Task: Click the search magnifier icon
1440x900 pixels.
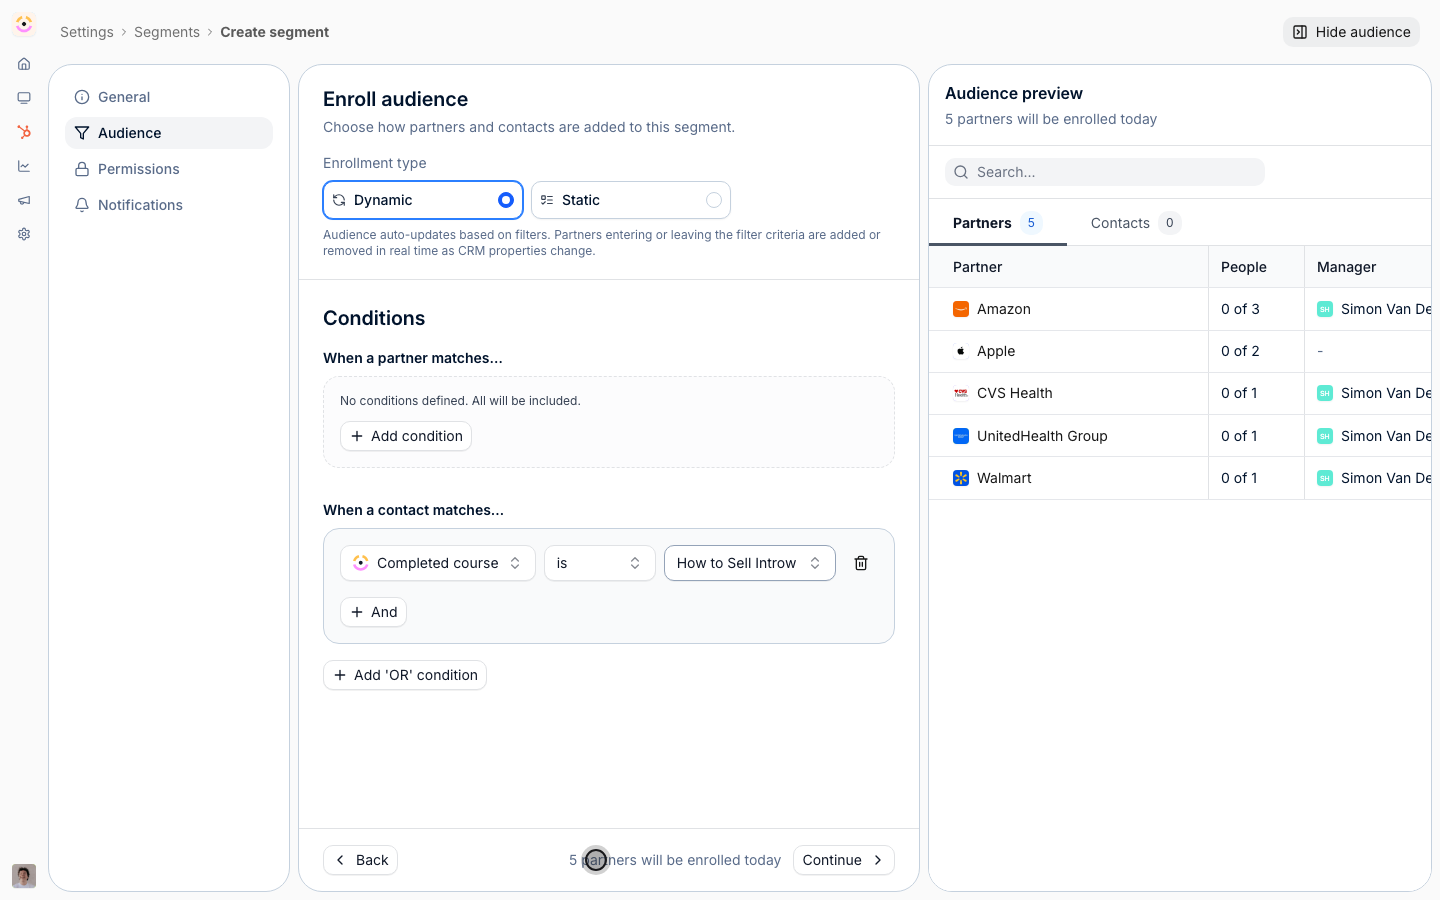Action: coord(961,172)
